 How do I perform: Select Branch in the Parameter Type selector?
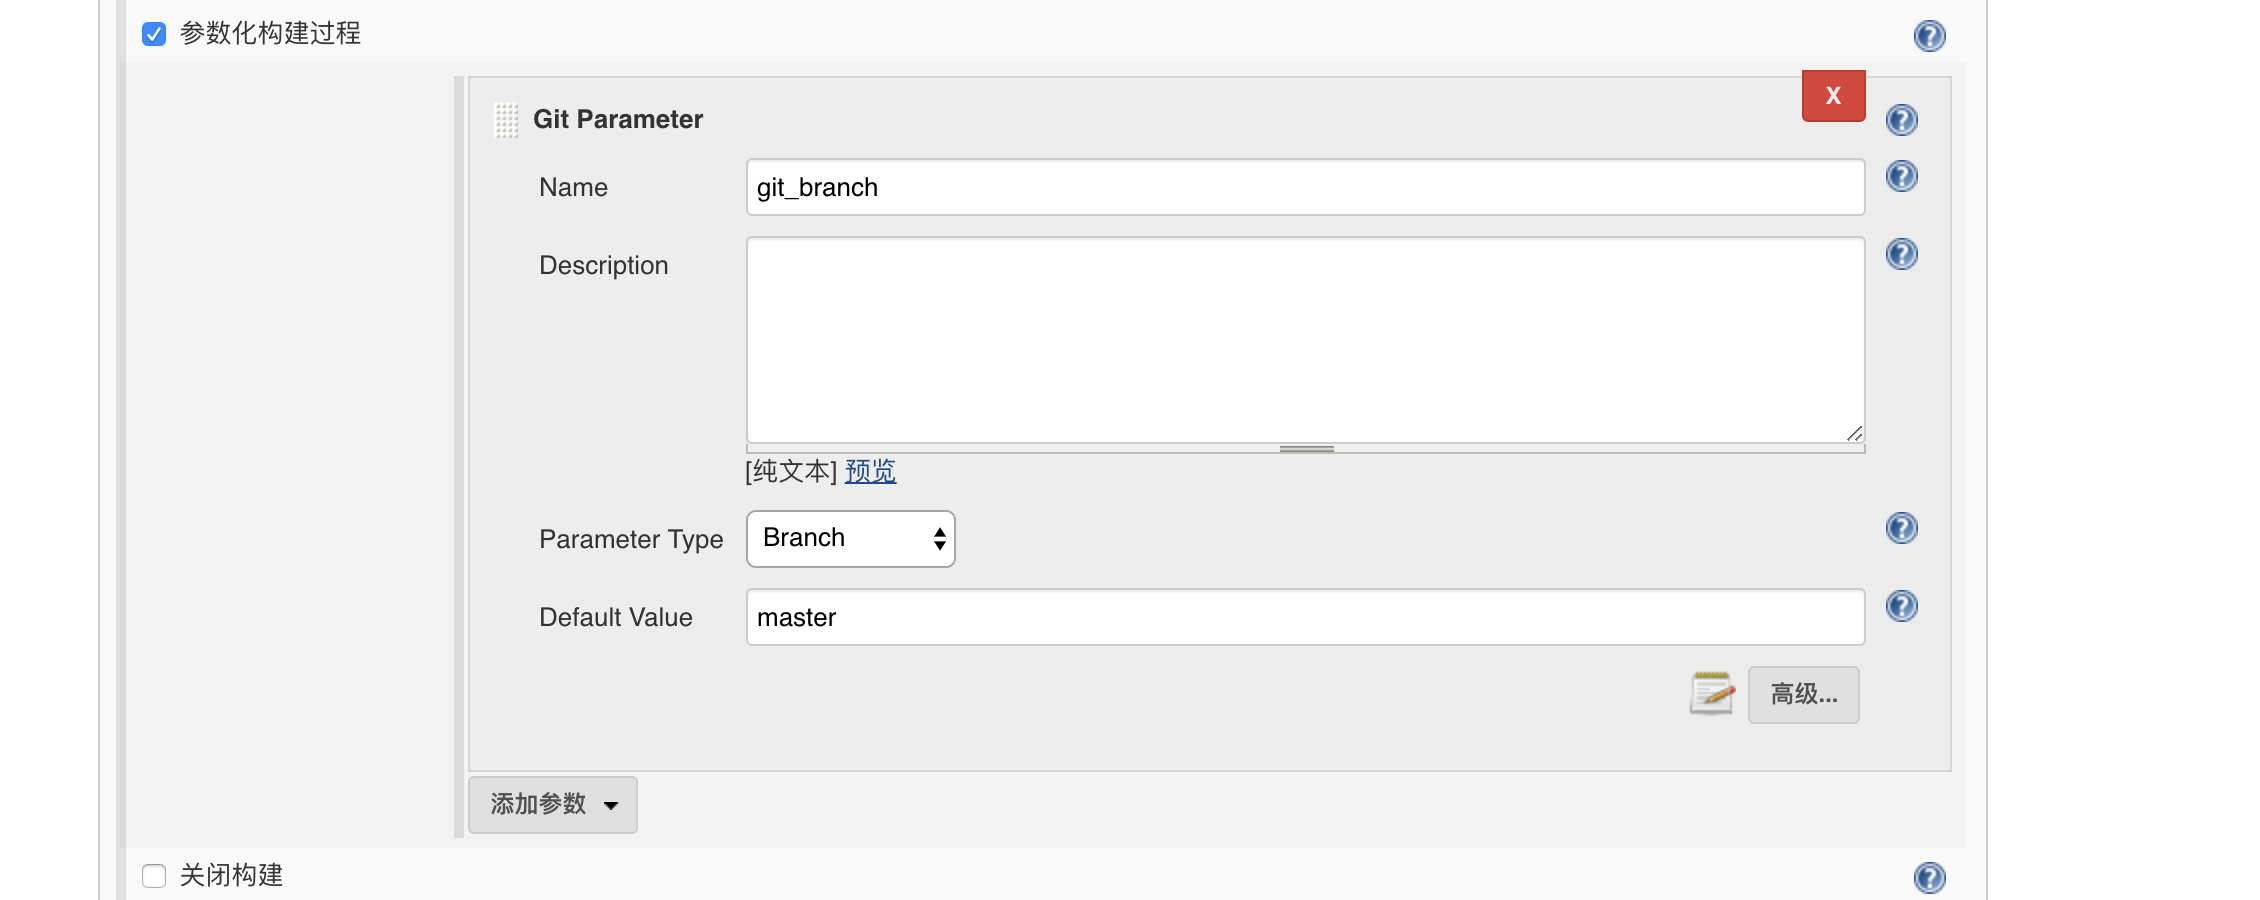[x=849, y=538]
